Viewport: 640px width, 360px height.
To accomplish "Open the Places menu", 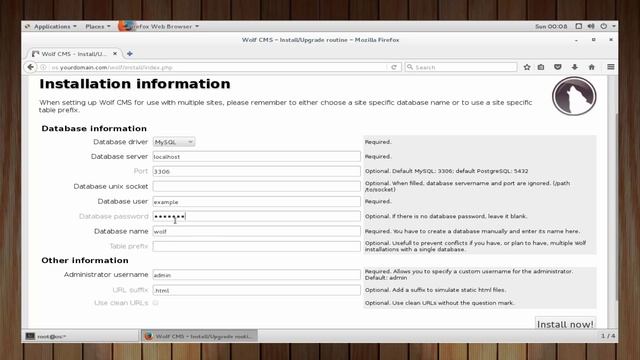I will point(98,27).
